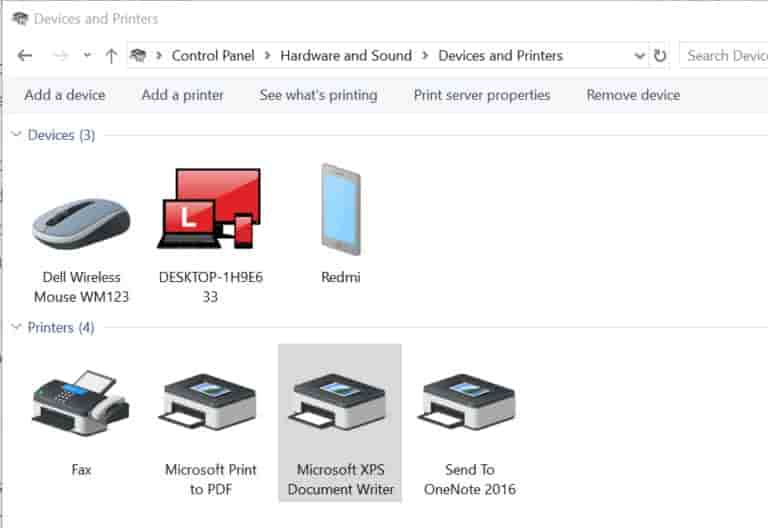Open the recent locations dropdown arrow
This screenshot has height=528, width=768.
tap(87, 55)
